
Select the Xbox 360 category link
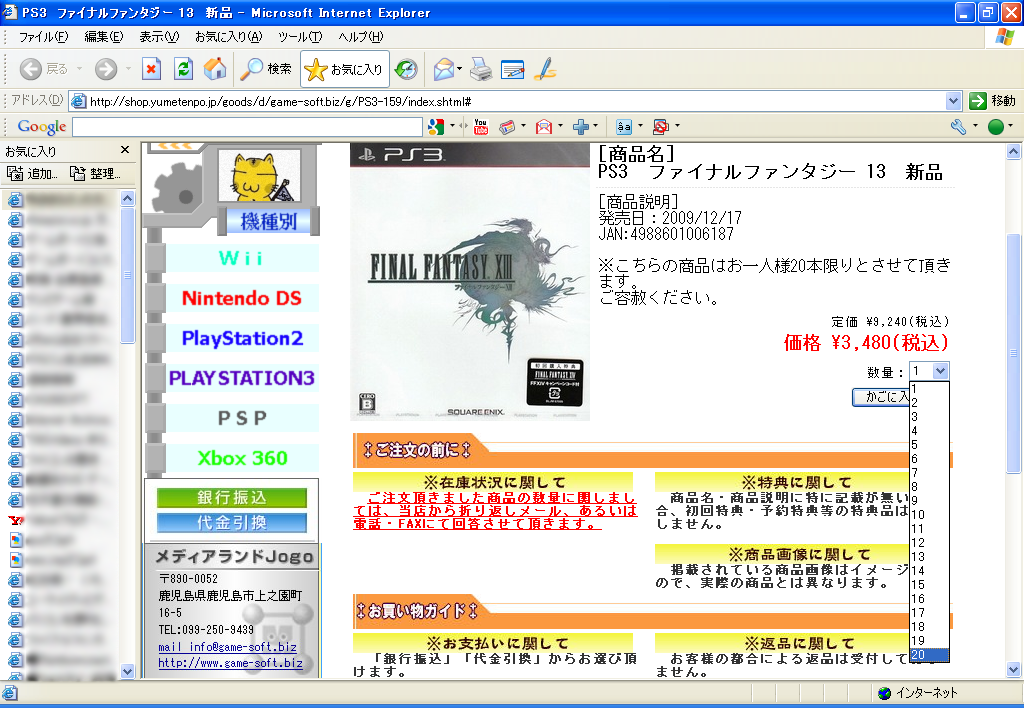(242, 459)
